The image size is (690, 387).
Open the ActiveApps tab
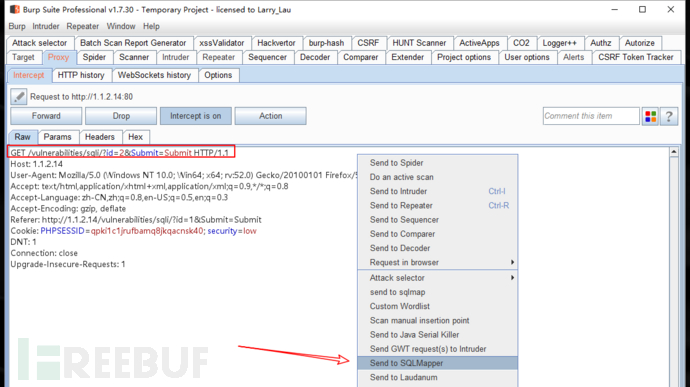[x=479, y=43]
